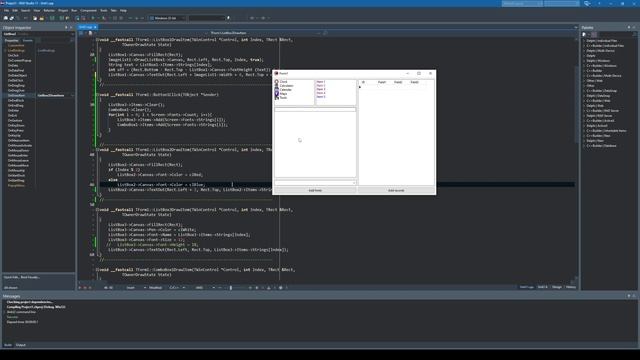The image size is (640, 360).
Task: Open the C/C++ language dropdown in status bar
Action: pyautogui.click(x=177, y=288)
